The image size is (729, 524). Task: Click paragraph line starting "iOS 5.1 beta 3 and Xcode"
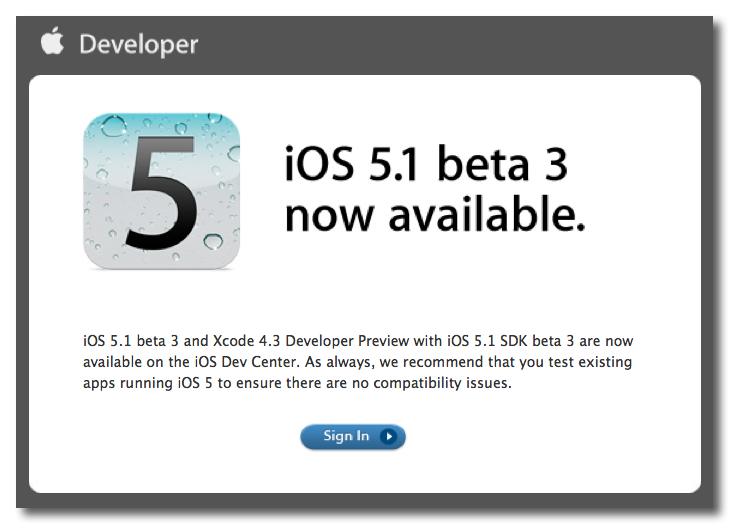[358, 341]
